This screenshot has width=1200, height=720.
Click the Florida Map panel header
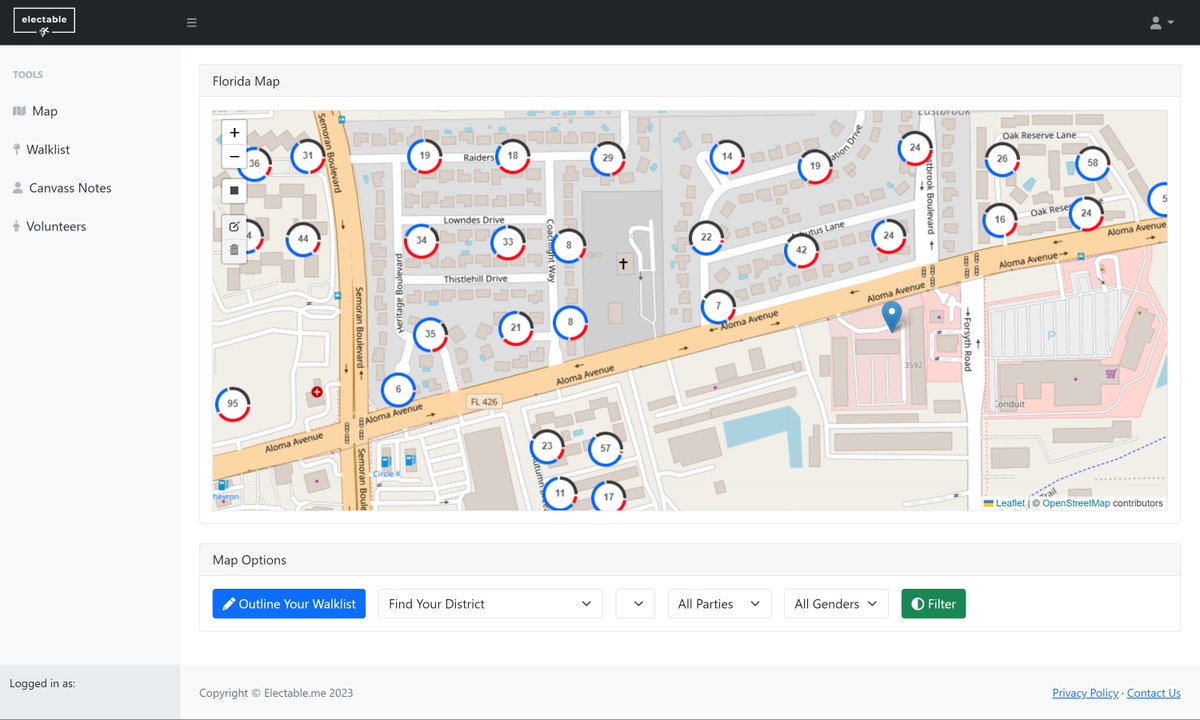pyautogui.click(x=690, y=81)
